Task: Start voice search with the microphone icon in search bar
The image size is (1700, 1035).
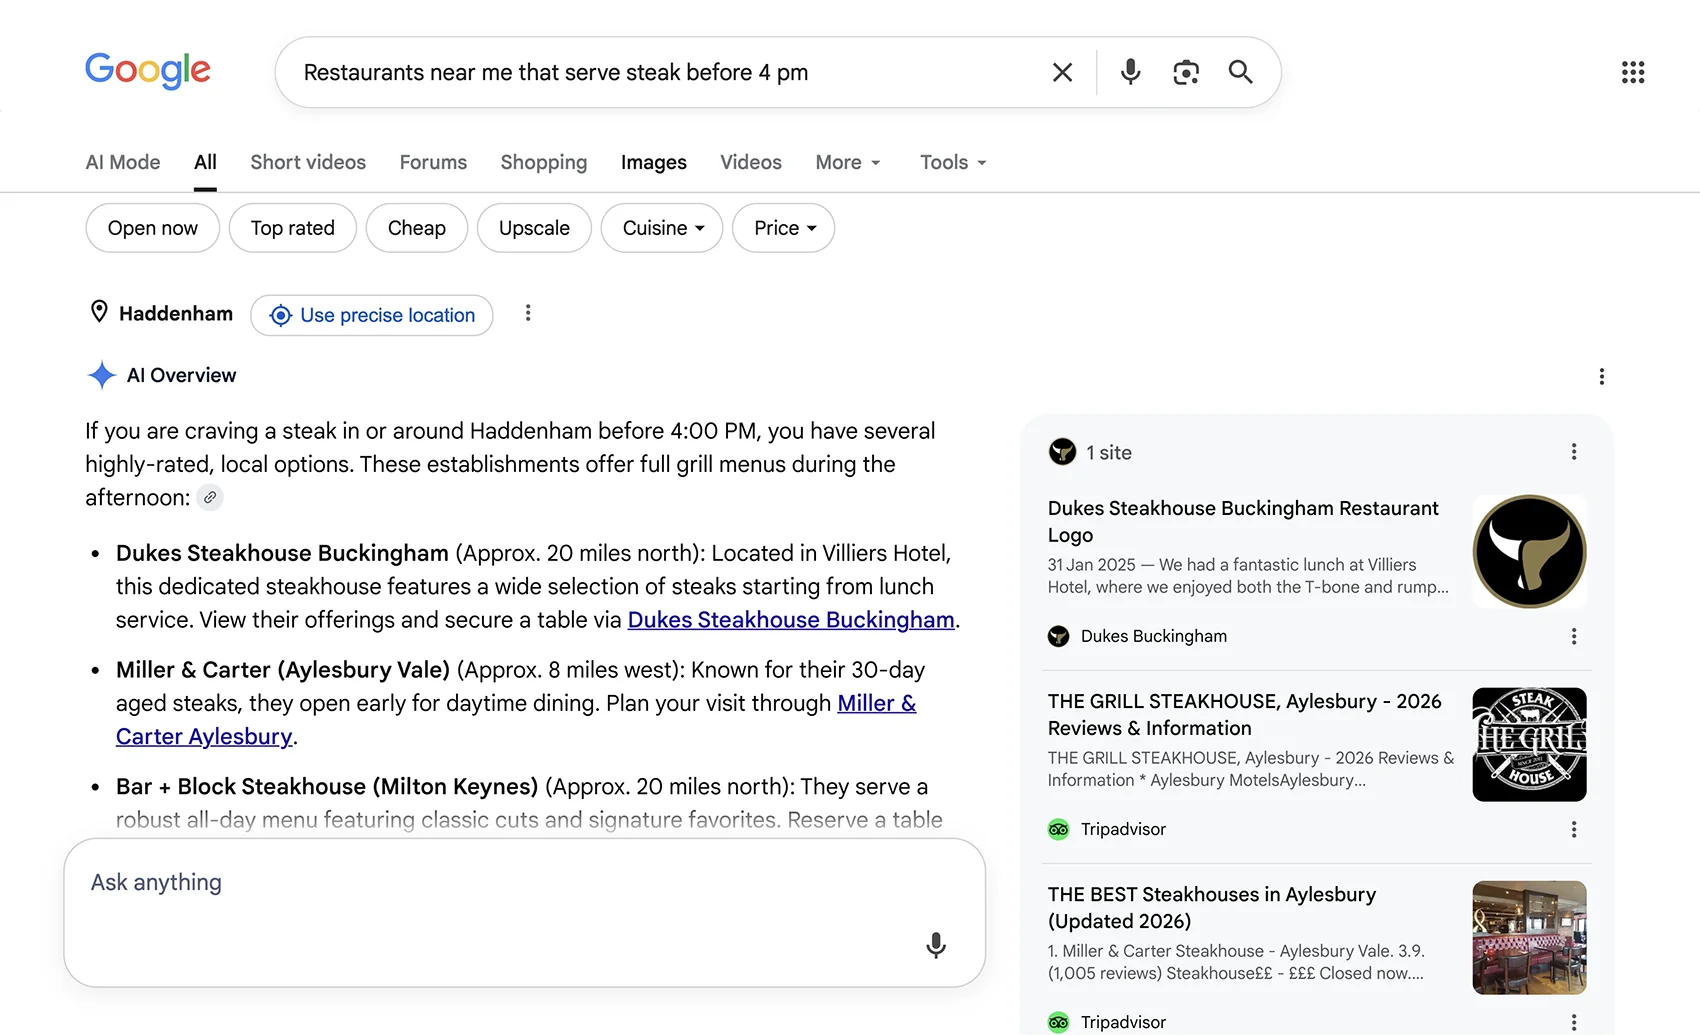Action: click(1130, 72)
